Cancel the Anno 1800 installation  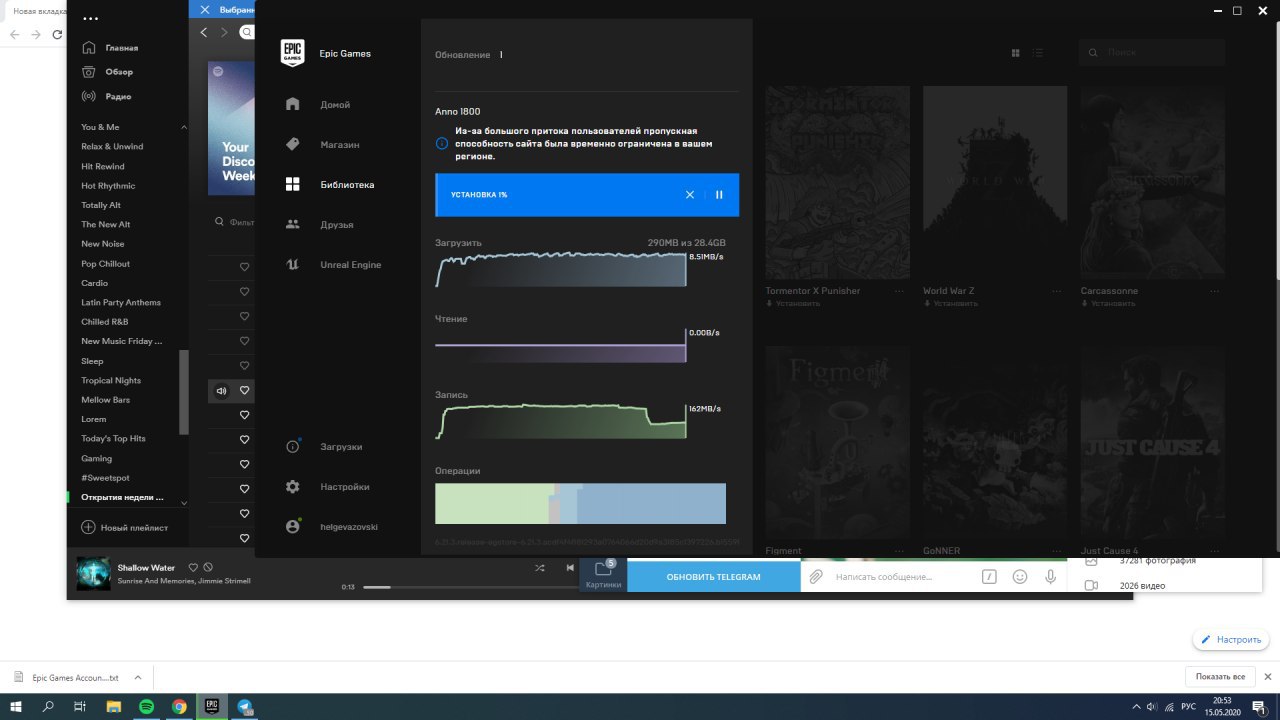pyautogui.click(x=690, y=195)
